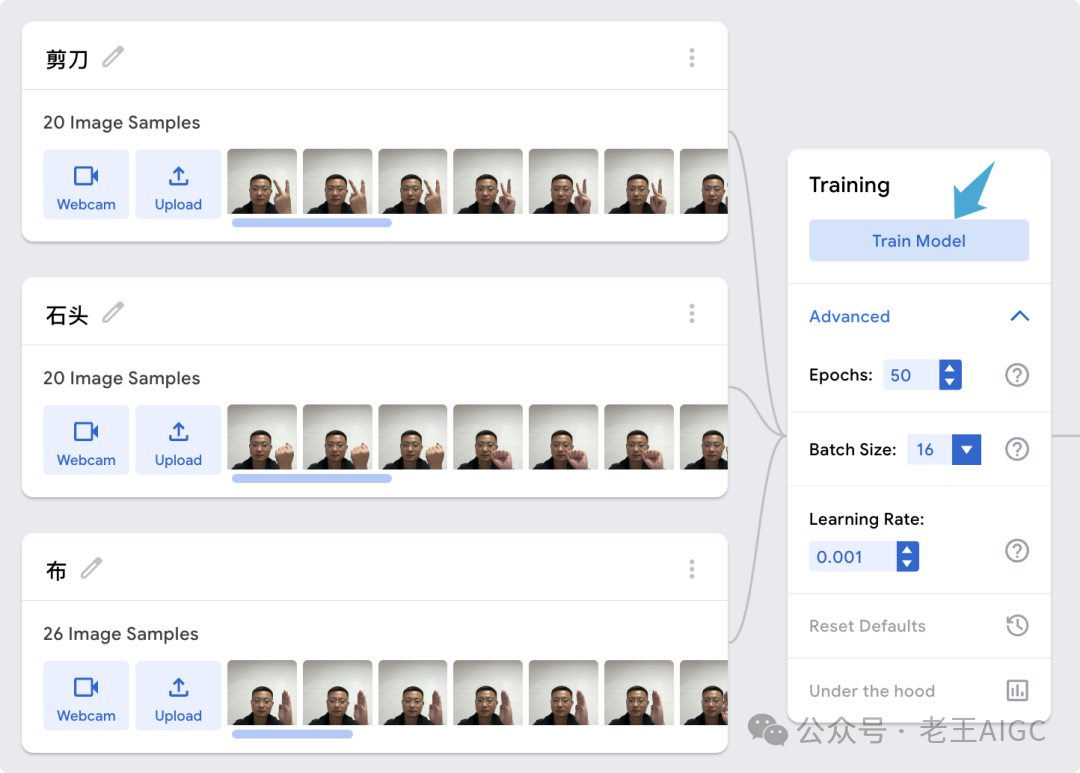Click the Train Model button

(919, 240)
